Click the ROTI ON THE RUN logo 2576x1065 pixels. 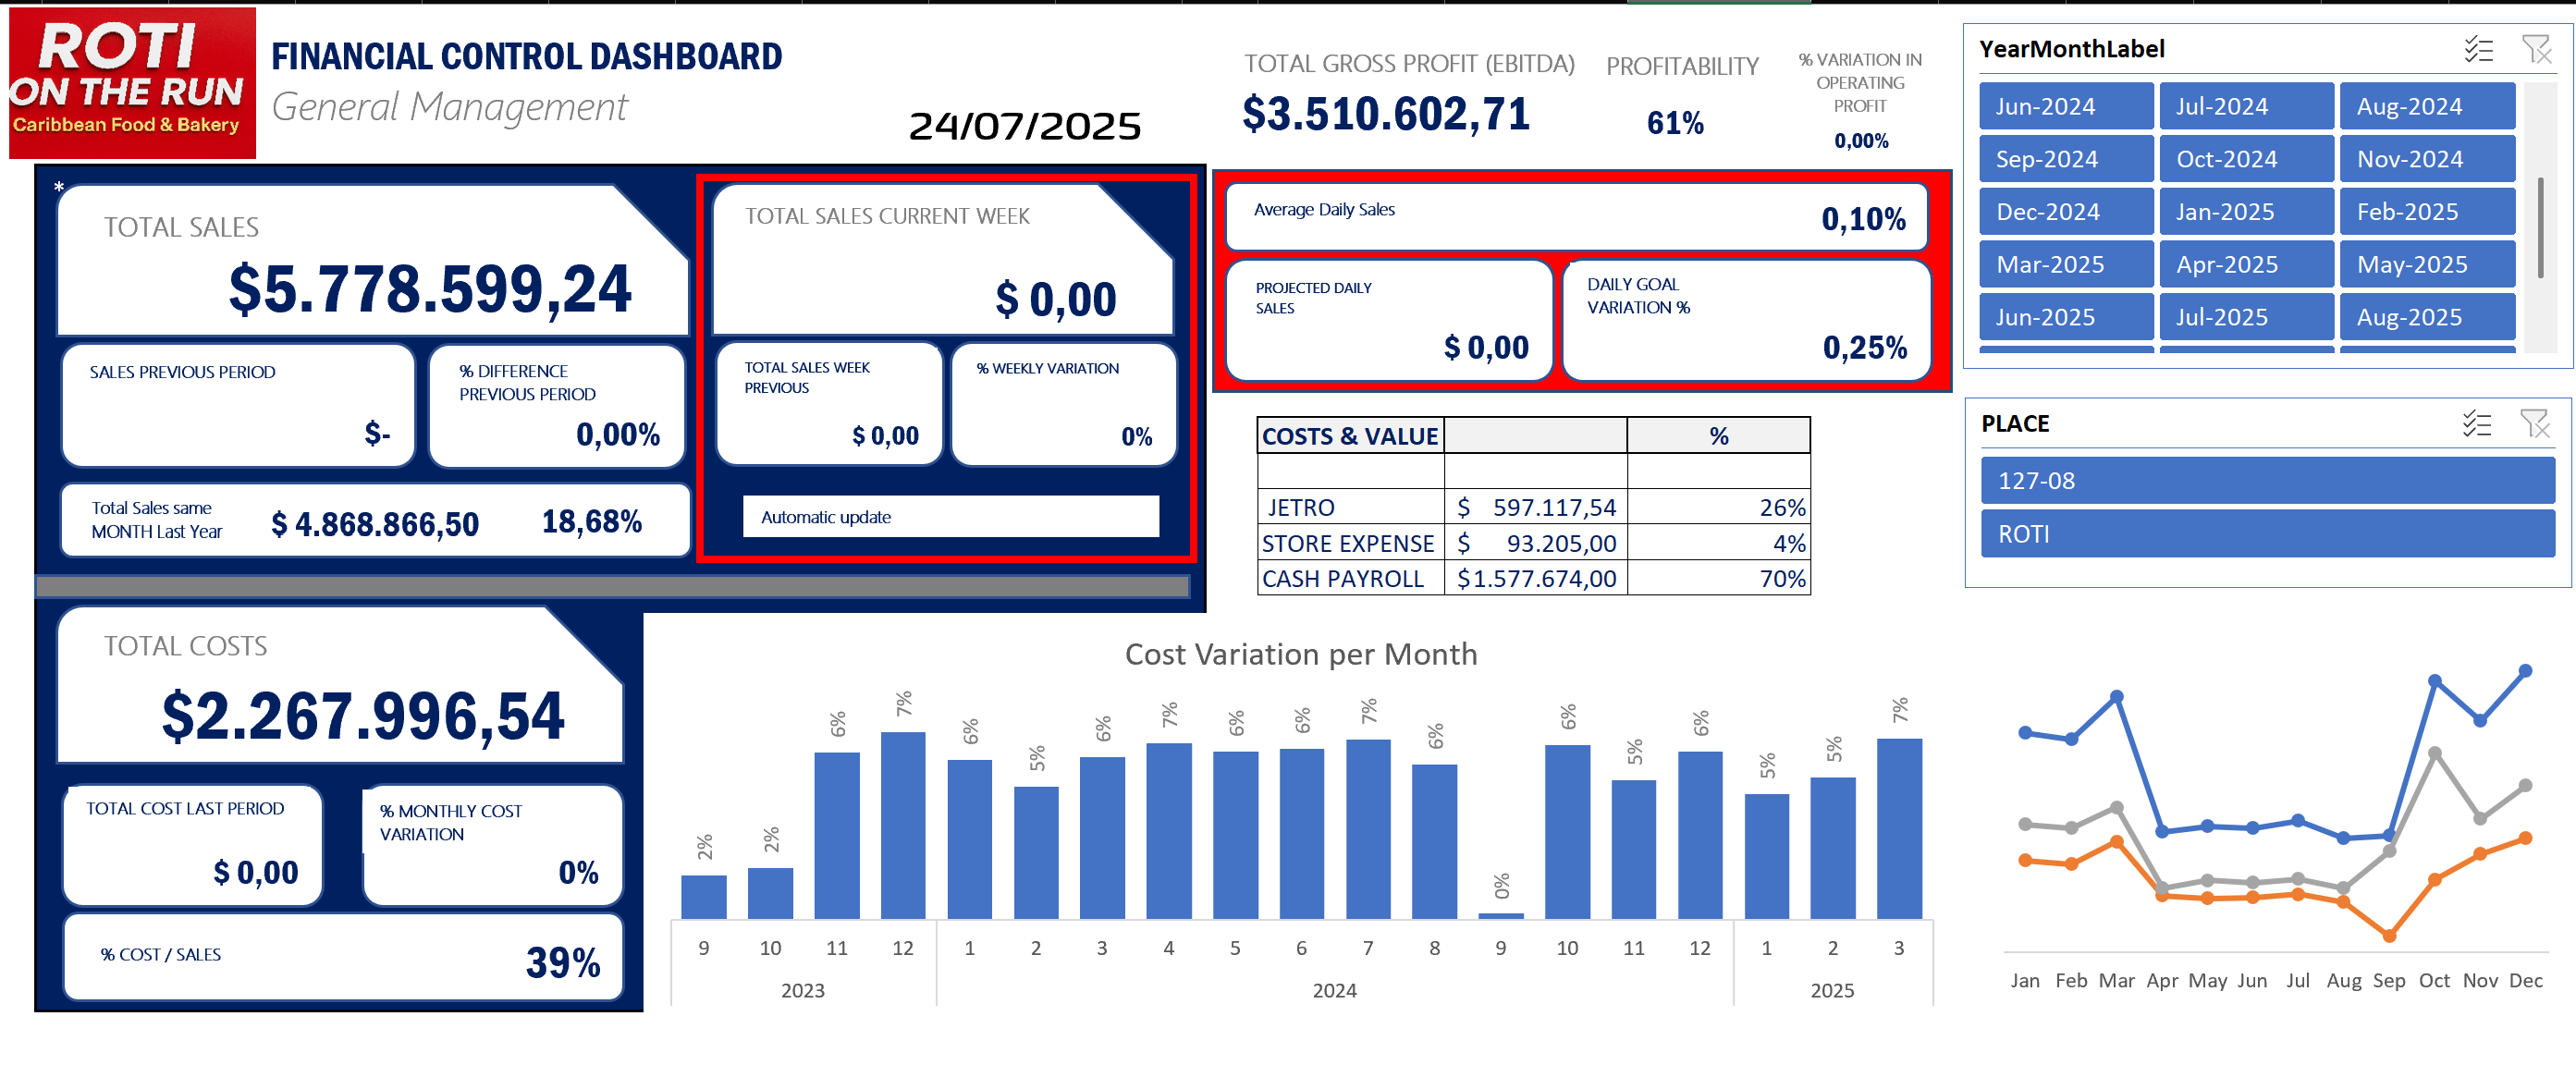pyautogui.click(x=133, y=85)
